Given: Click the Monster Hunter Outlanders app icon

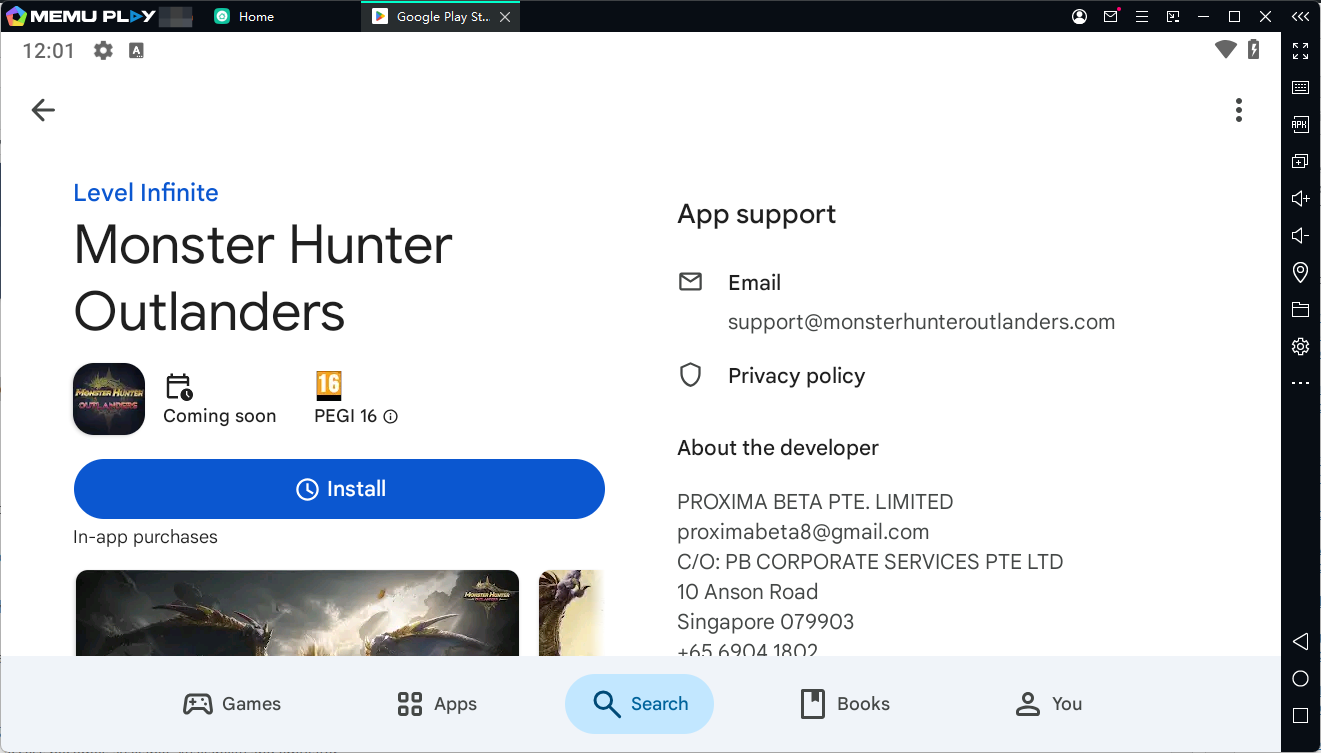Looking at the screenshot, I should (x=109, y=399).
